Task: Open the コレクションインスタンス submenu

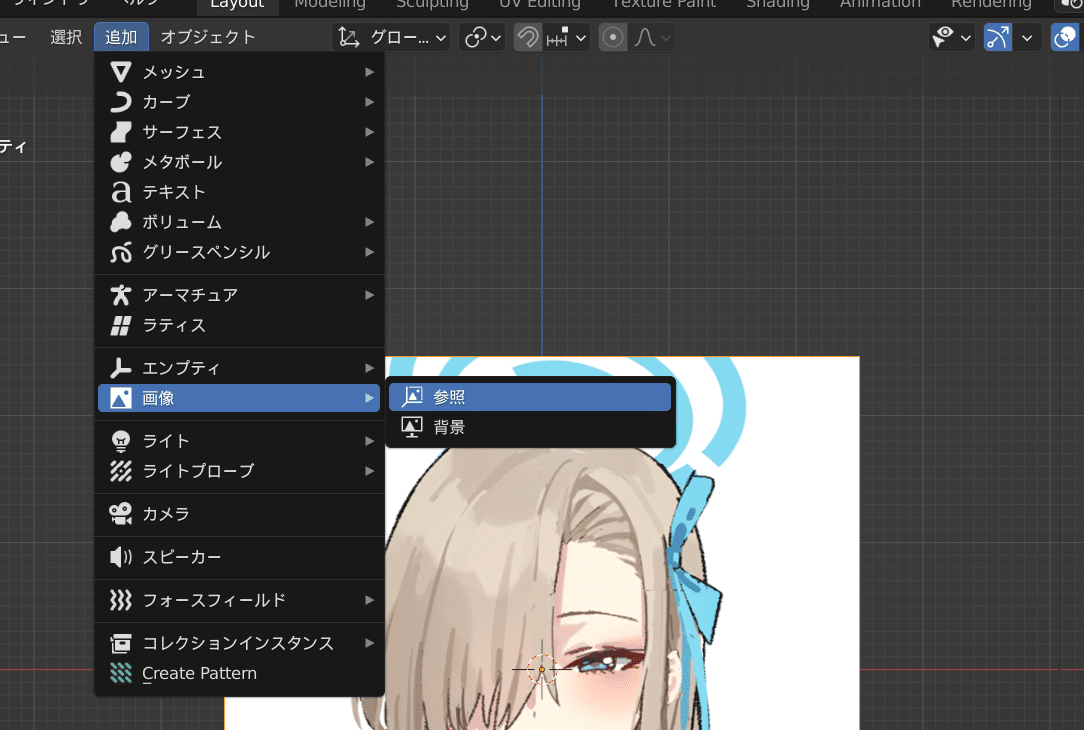Action: pos(239,643)
